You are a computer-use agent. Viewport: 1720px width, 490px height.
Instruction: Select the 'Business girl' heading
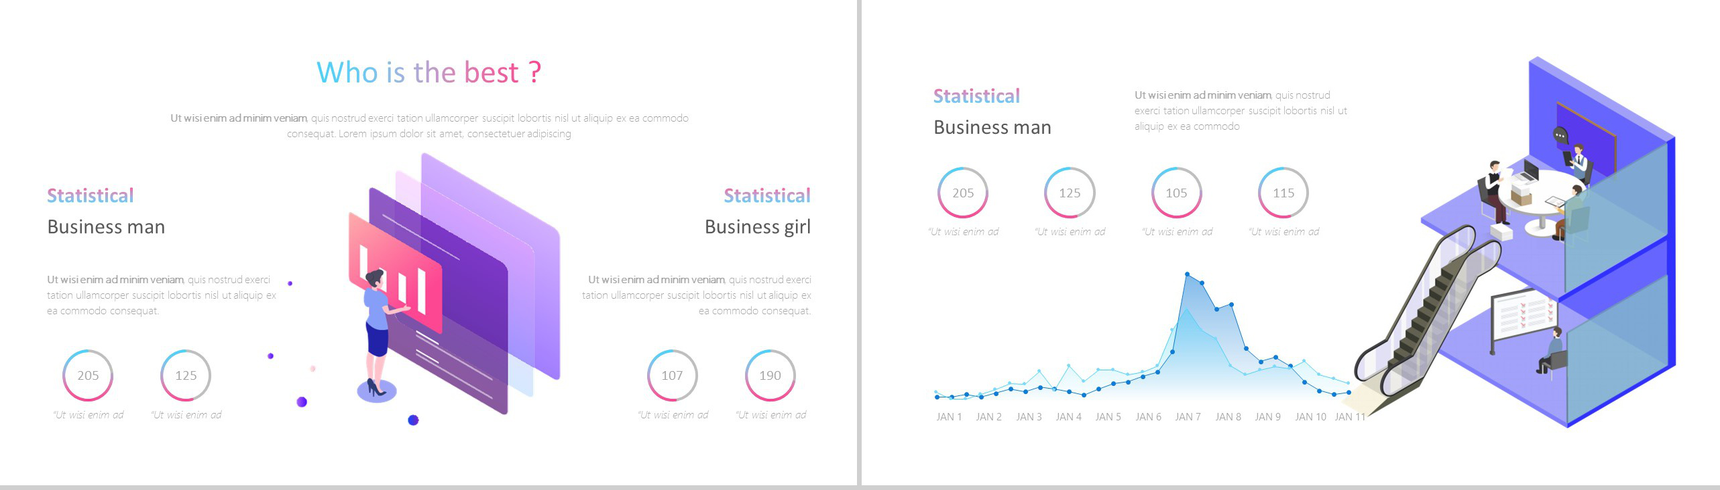(757, 227)
